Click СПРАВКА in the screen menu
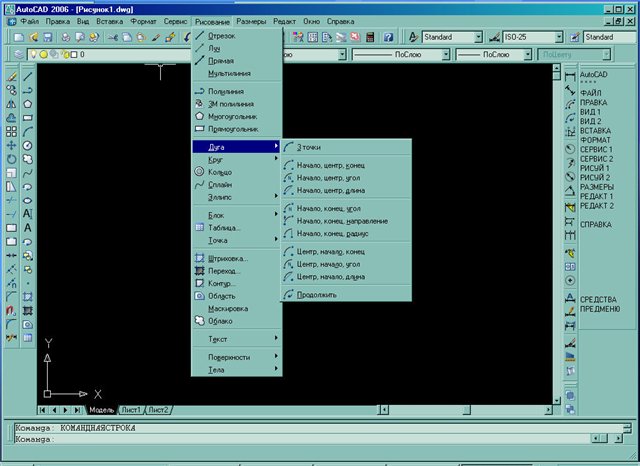This screenshot has height=466, width=640. coord(596,225)
